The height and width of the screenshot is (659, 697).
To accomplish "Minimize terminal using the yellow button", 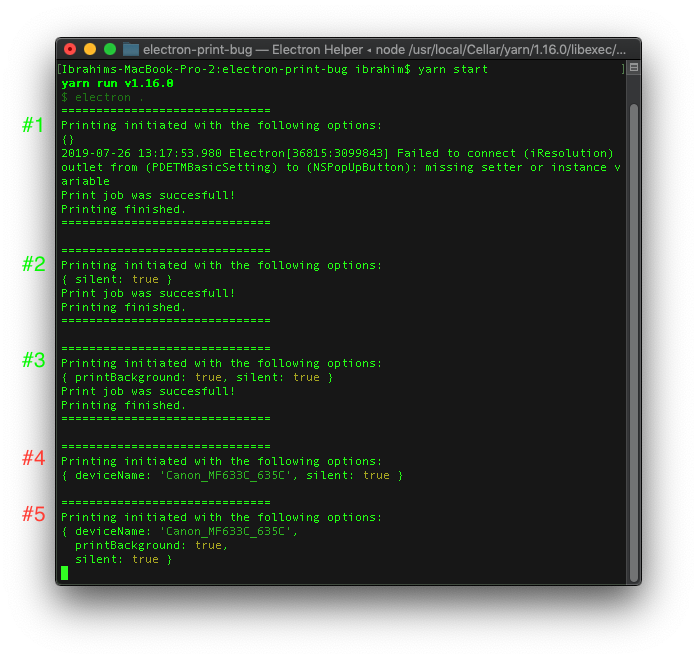I will pyautogui.click(x=90, y=49).
